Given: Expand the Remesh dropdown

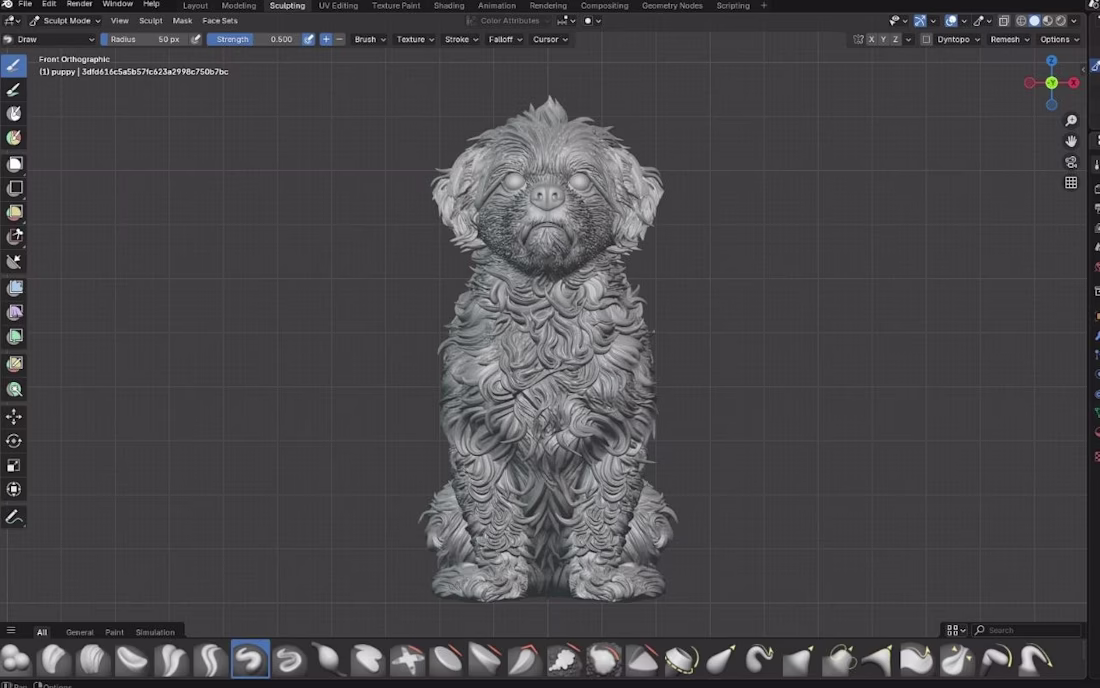Looking at the screenshot, I should [1010, 39].
